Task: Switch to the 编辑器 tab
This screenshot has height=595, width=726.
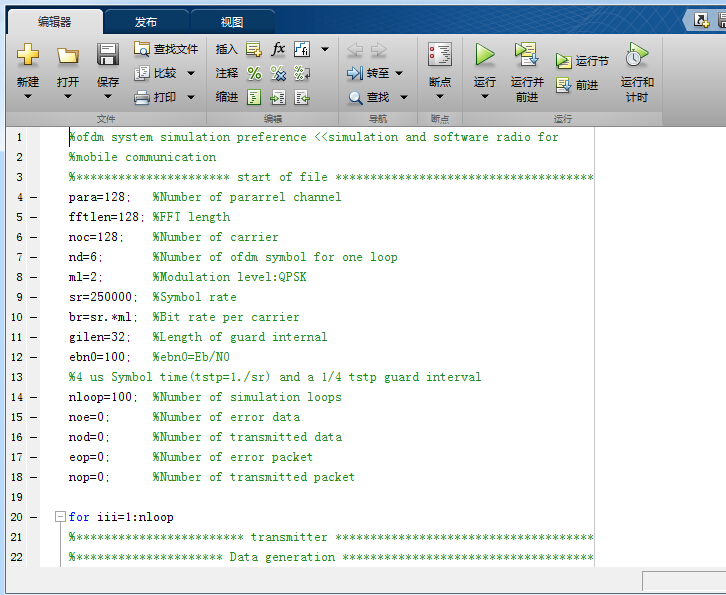Action: [x=55, y=22]
